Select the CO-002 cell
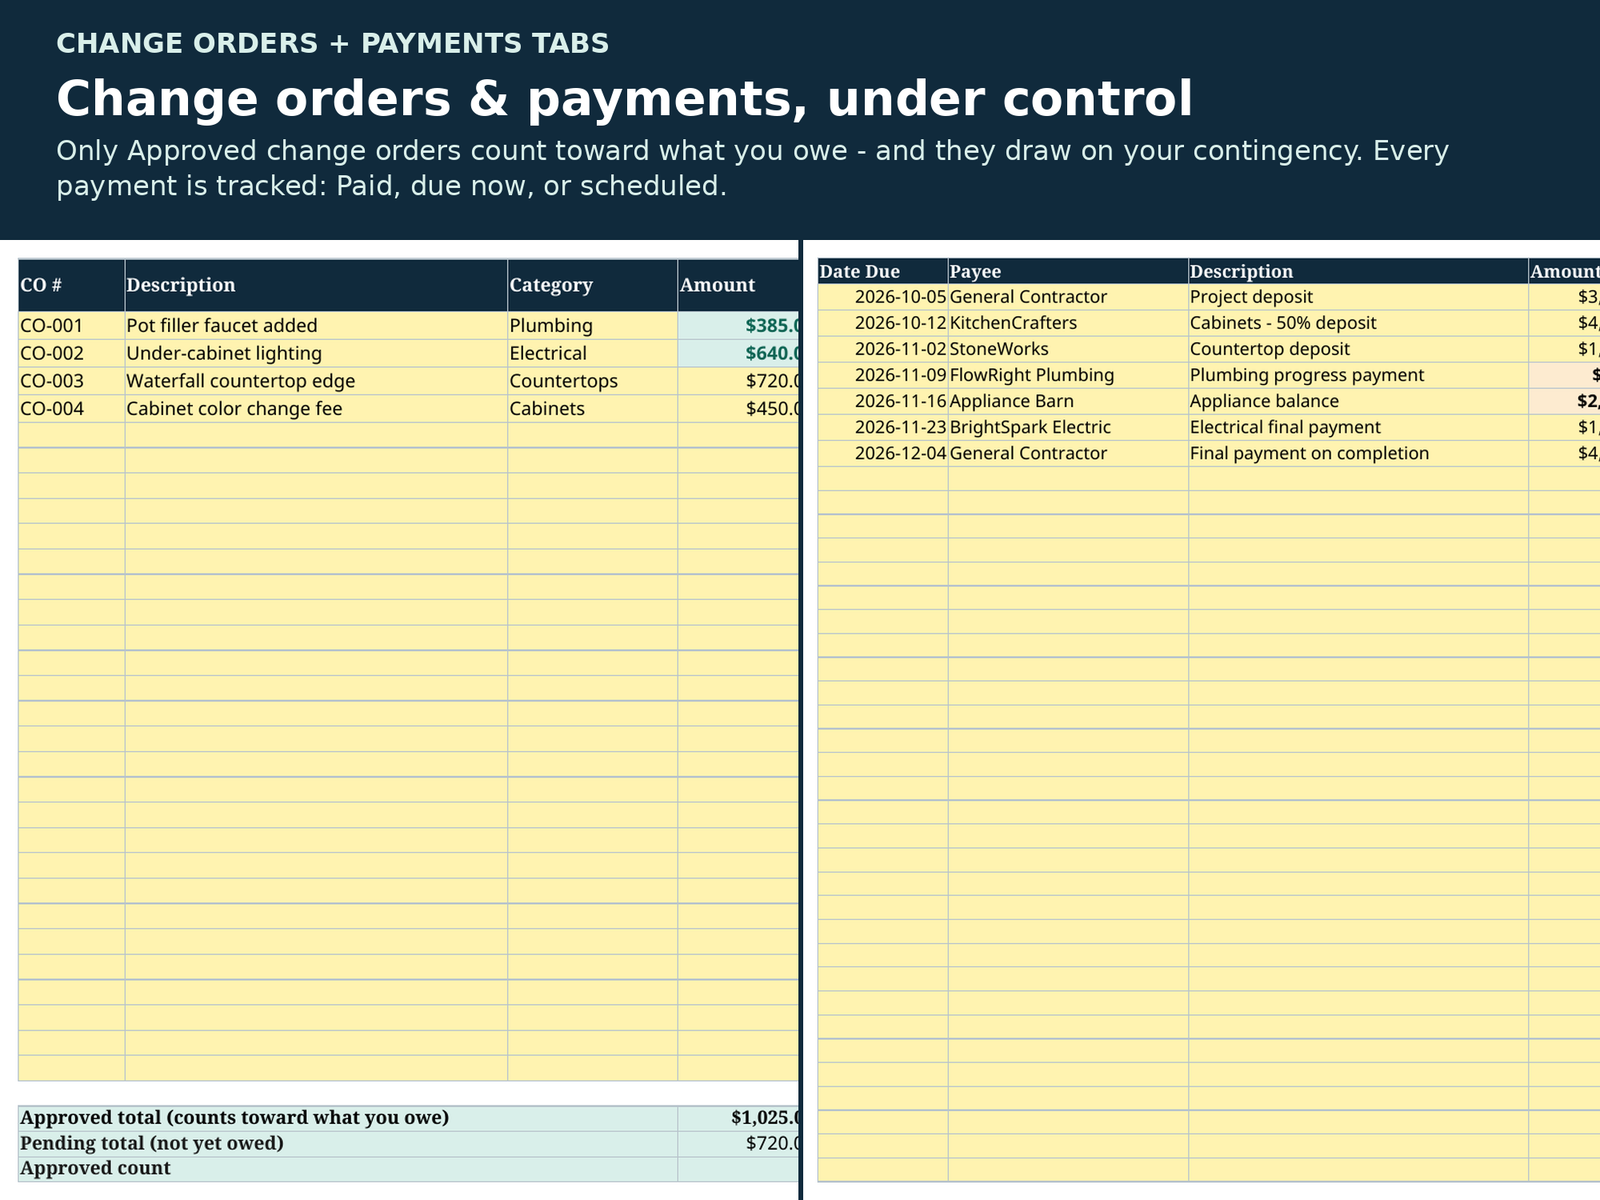 click(72, 354)
